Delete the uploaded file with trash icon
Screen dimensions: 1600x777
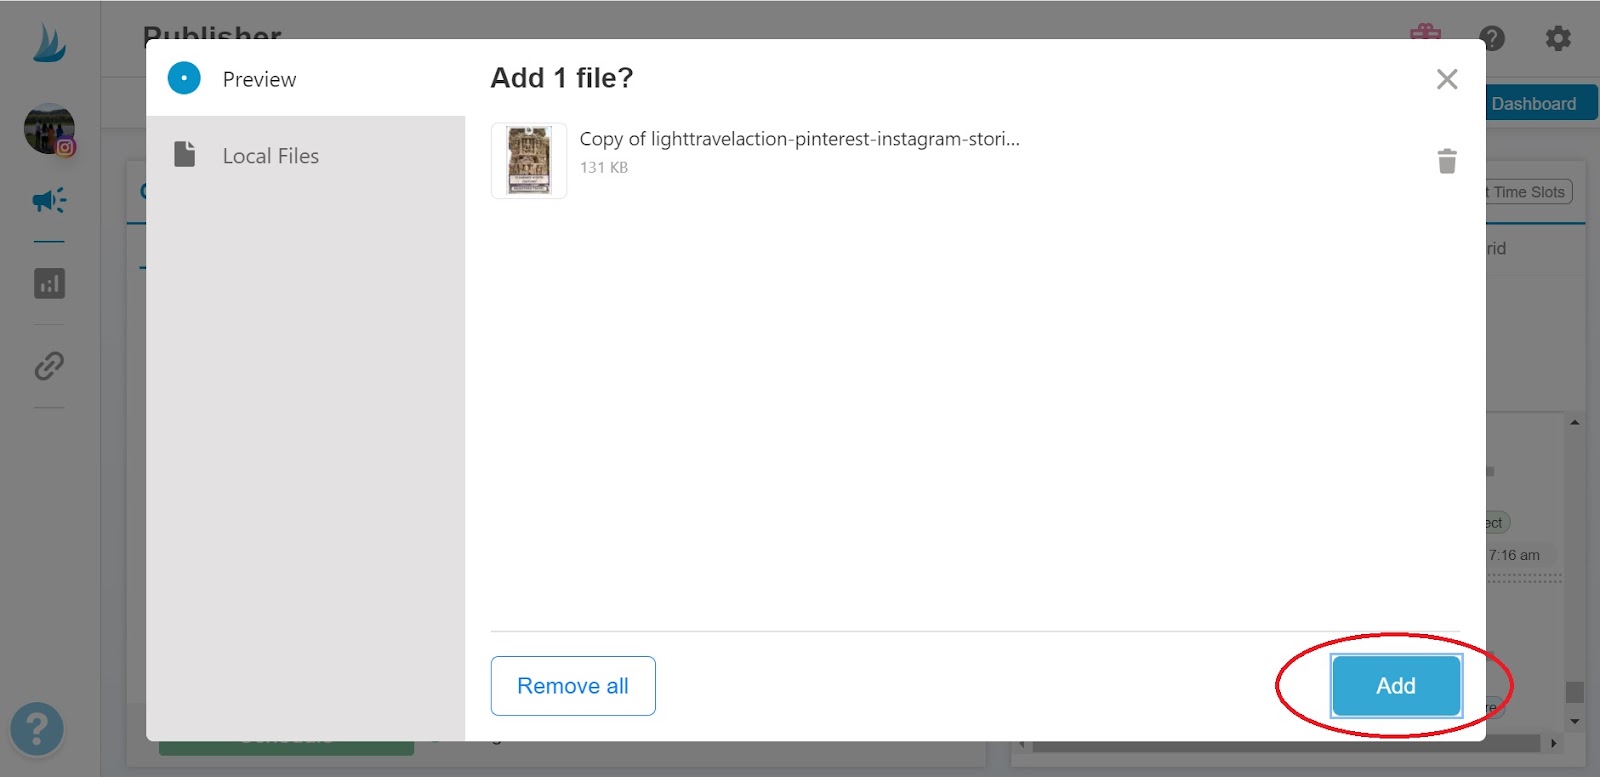[1447, 161]
